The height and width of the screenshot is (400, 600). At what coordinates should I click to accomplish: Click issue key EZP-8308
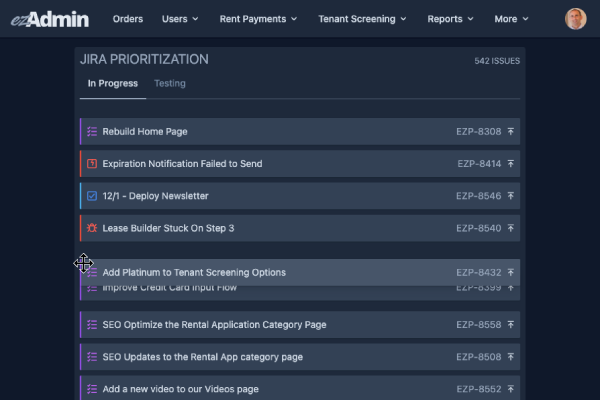click(x=478, y=132)
